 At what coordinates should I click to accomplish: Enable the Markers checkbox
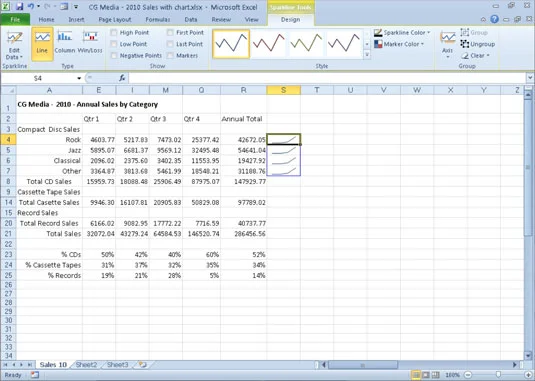[170, 56]
